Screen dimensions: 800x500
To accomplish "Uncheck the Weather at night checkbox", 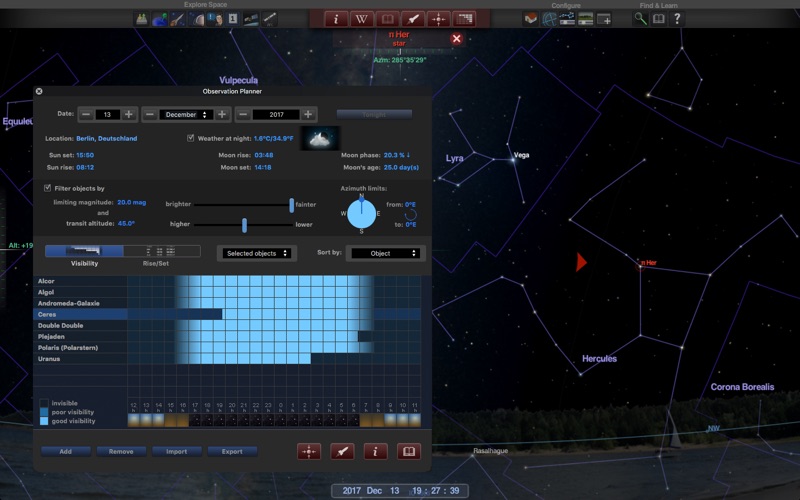I will (x=191, y=138).
